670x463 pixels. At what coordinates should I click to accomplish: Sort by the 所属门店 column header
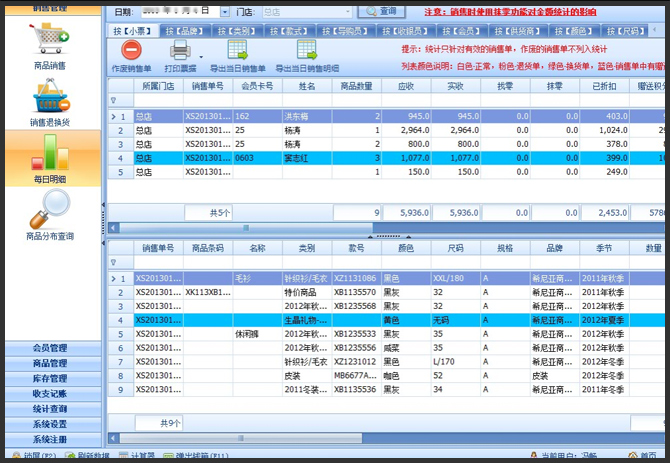pos(158,86)
